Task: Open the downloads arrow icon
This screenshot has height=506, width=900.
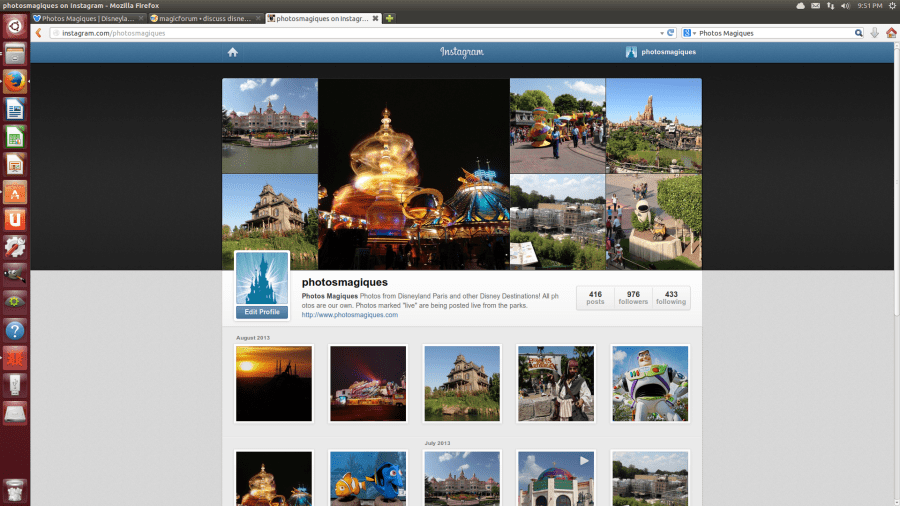Action: pyautogui.click(x=874, y=33)
